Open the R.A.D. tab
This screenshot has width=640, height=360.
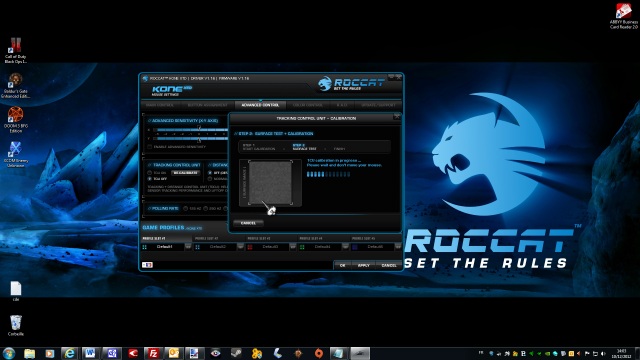(x=342, y=105)
